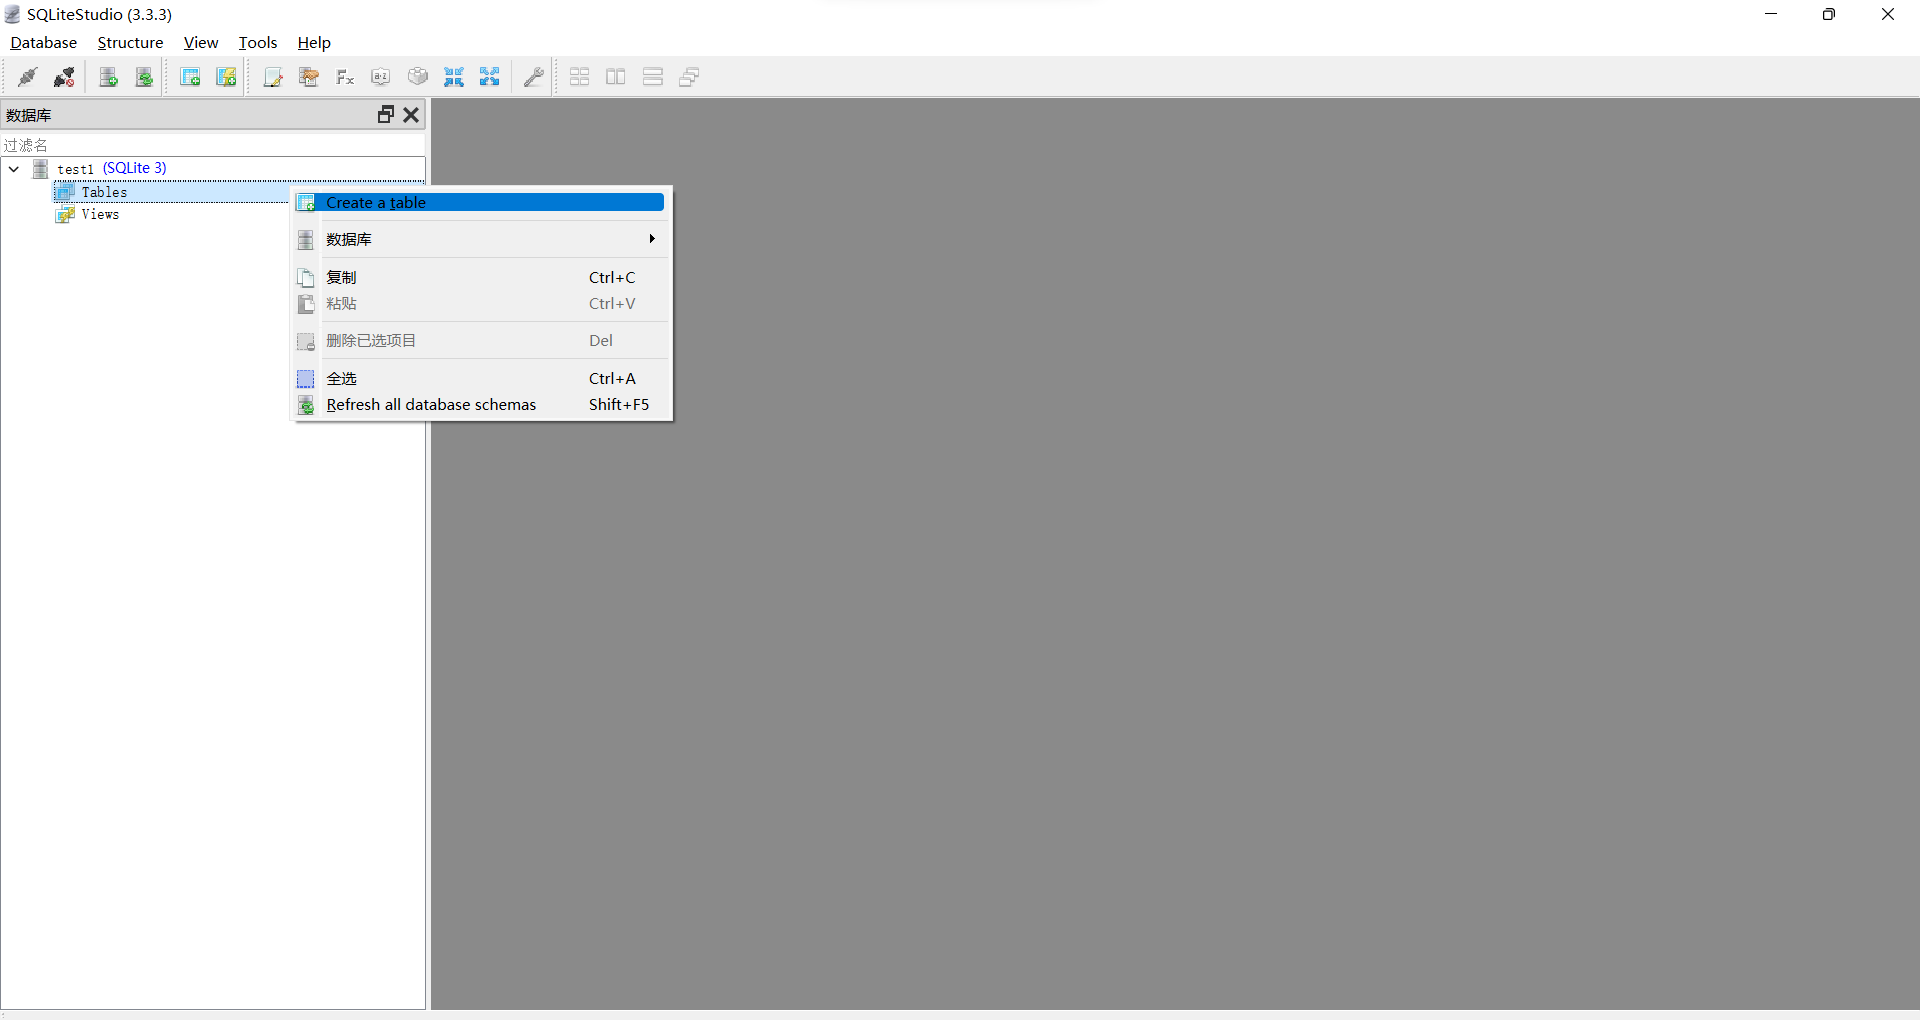Click the Cascade windows toolbar icon
The height and width of the screenshot is (1020, 1920).
[x=689, y=77]
